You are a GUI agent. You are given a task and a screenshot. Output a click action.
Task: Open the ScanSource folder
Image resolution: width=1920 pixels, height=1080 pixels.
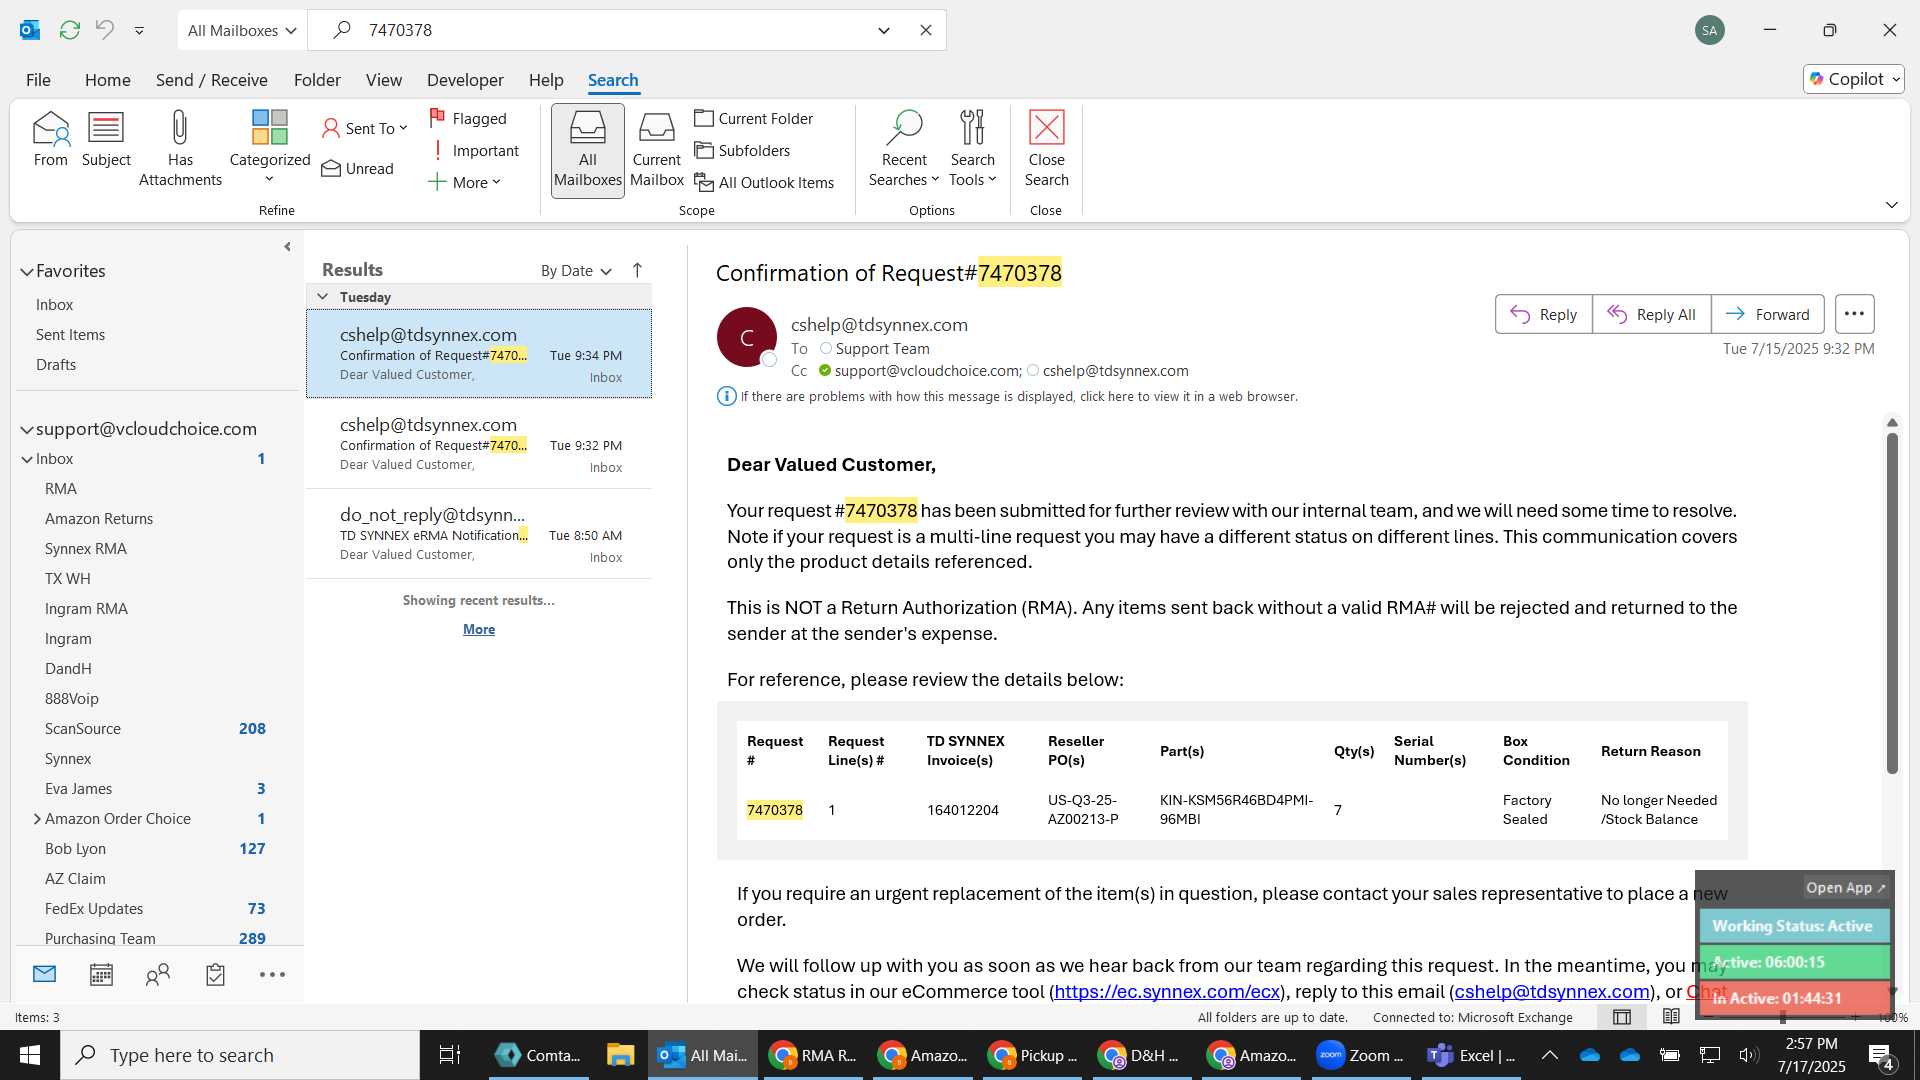click(83, 728)
